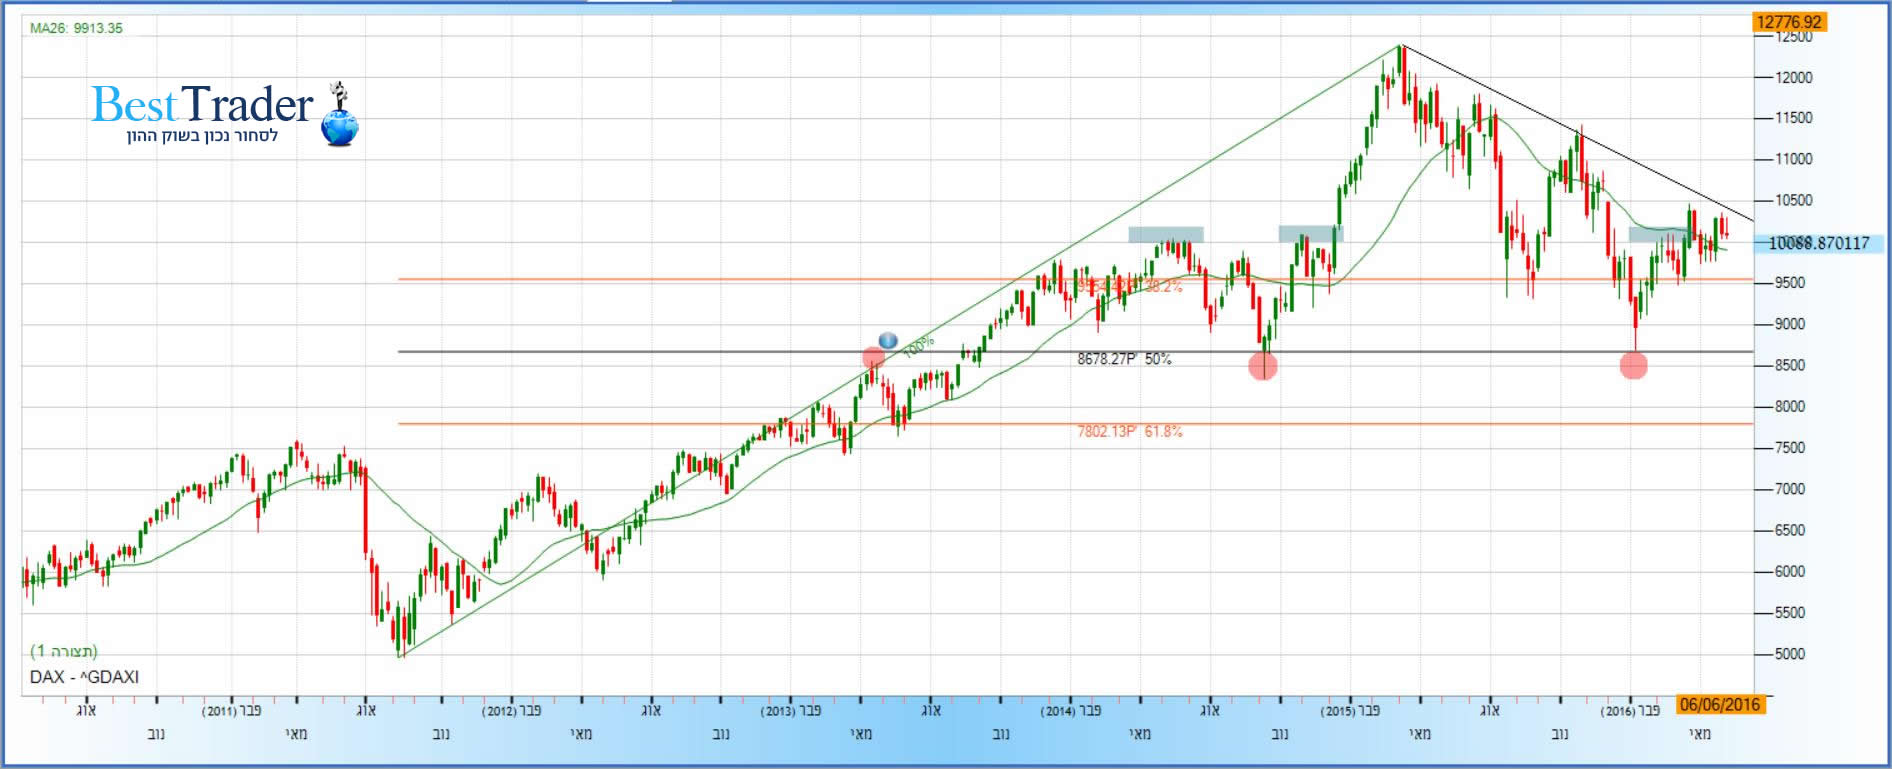
Task: Click the middle grey resistance rectangle
Action: coord(1309,234)
